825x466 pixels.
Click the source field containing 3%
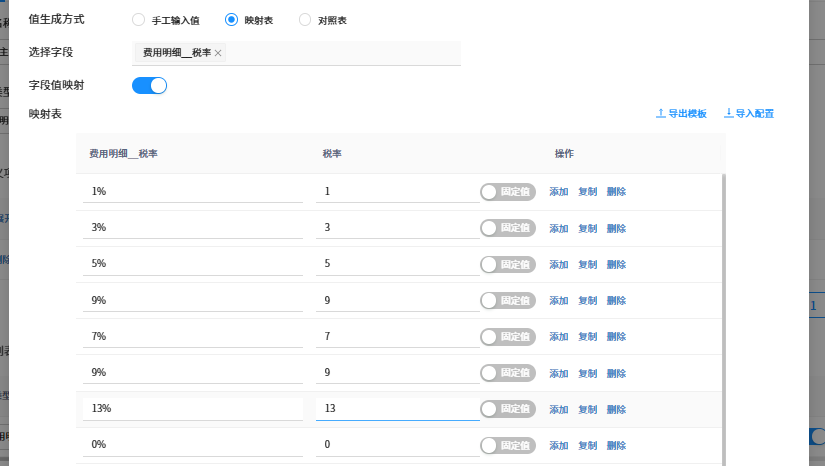pyautogui.click(x=193, y=228)
